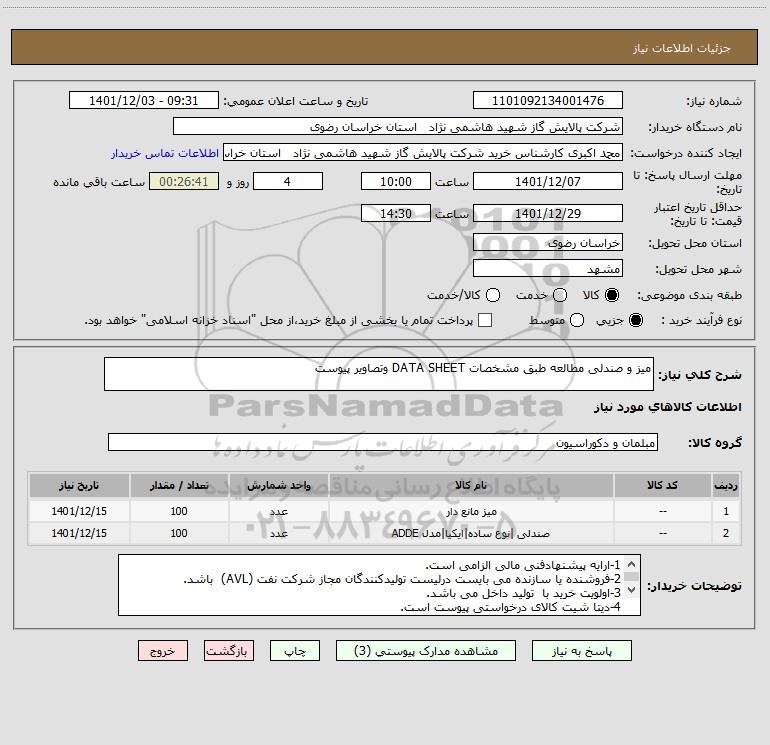
Task: Click the request creator name field
Action: (x=423, y=152)
